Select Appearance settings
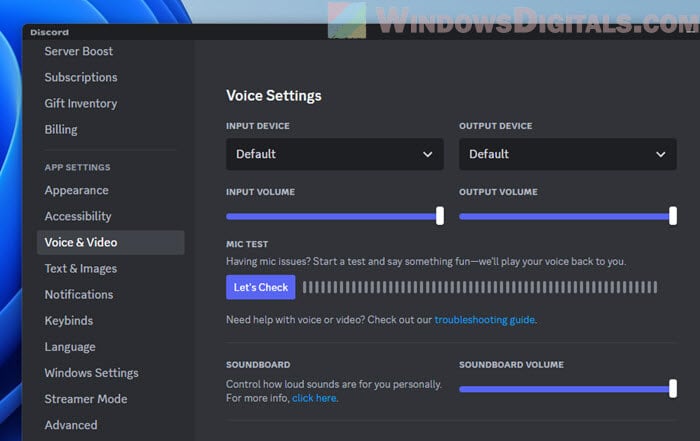This screenshot has width=700, height=441. (76, 191)
